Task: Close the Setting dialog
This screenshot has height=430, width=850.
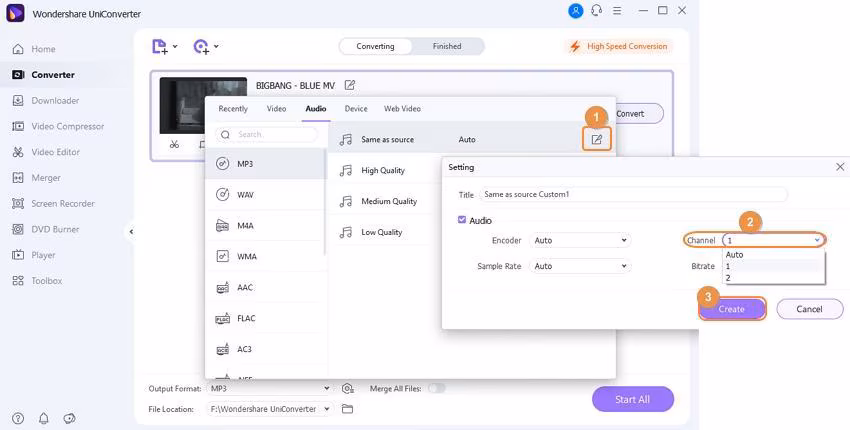Action: [x=840, y=167]
